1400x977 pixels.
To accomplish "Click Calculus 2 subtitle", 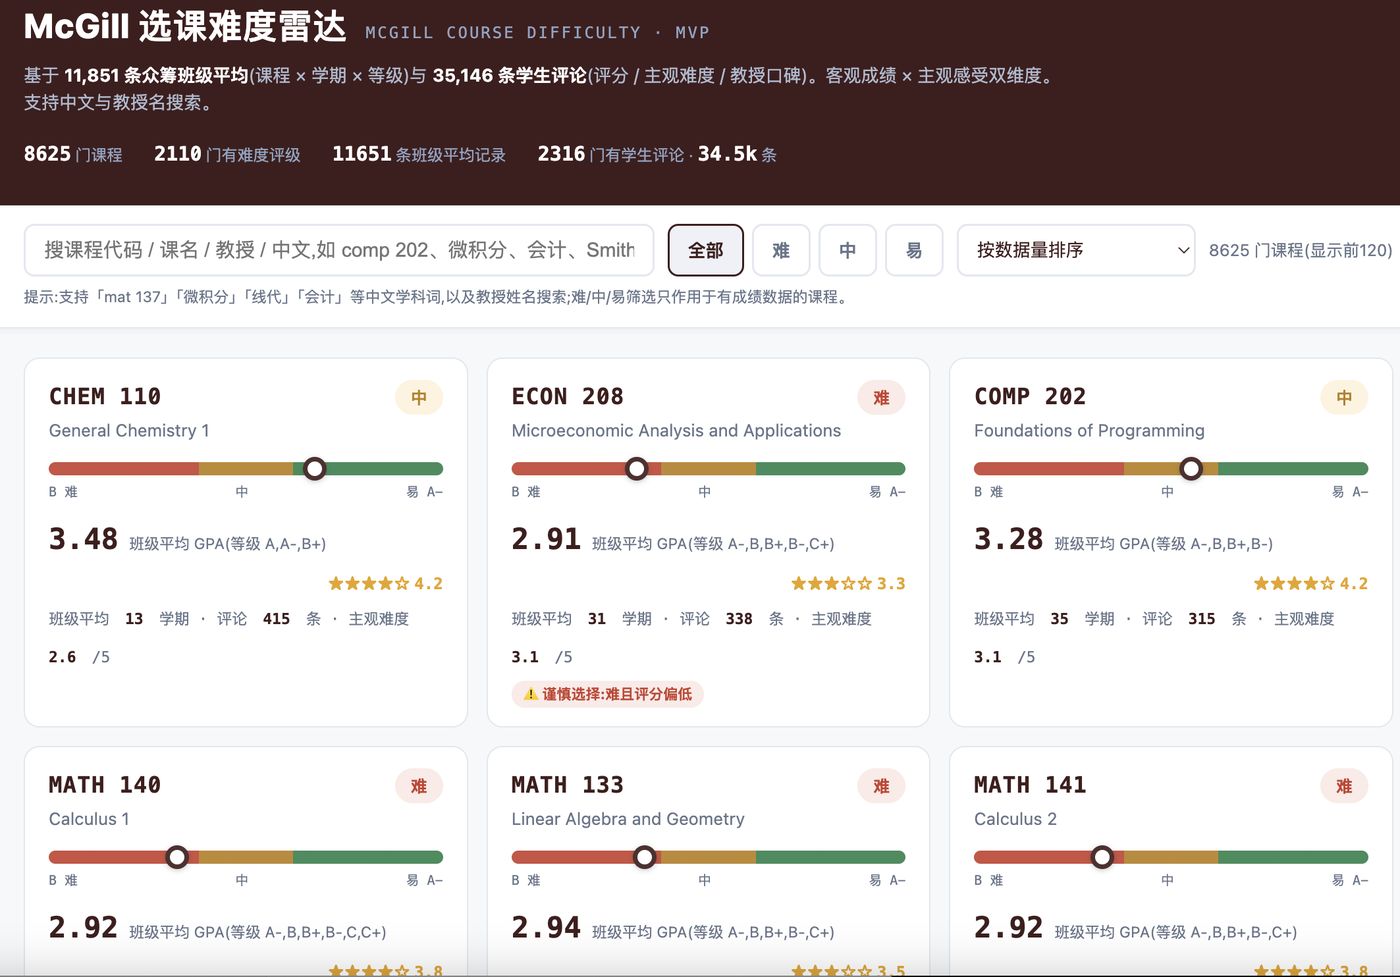I will 1015,820.
